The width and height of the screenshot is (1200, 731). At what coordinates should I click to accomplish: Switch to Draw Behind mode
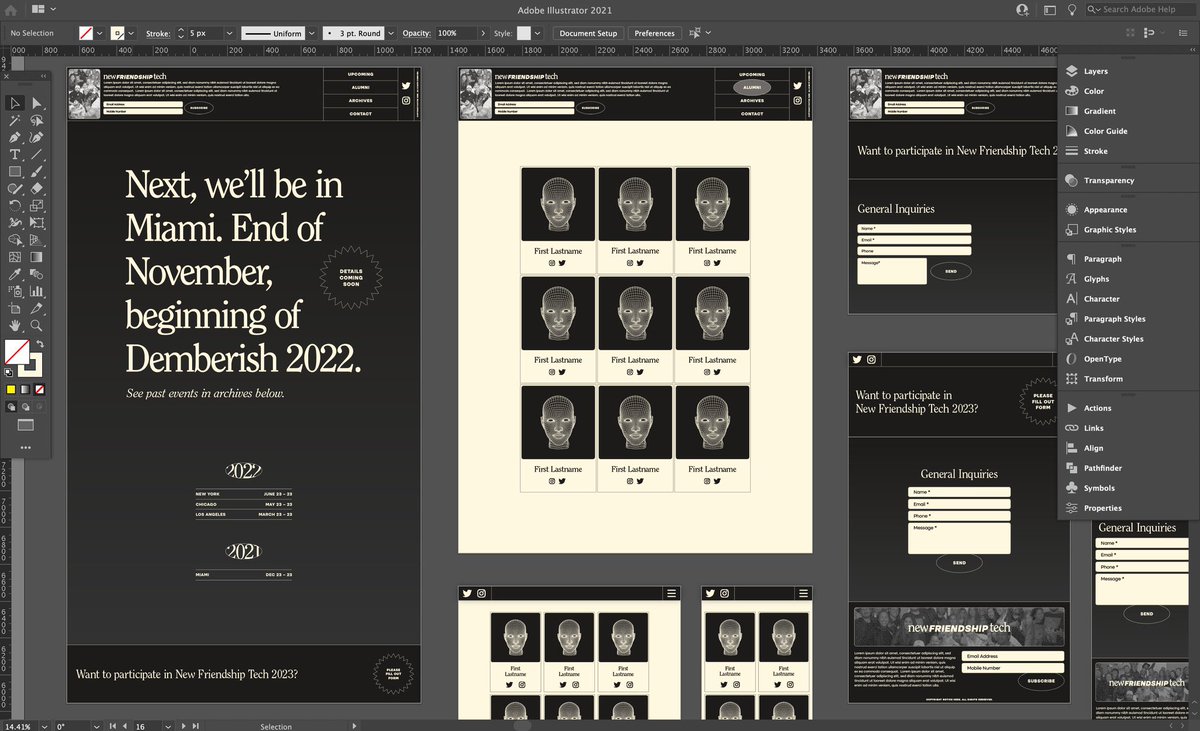tap(25, 407)
